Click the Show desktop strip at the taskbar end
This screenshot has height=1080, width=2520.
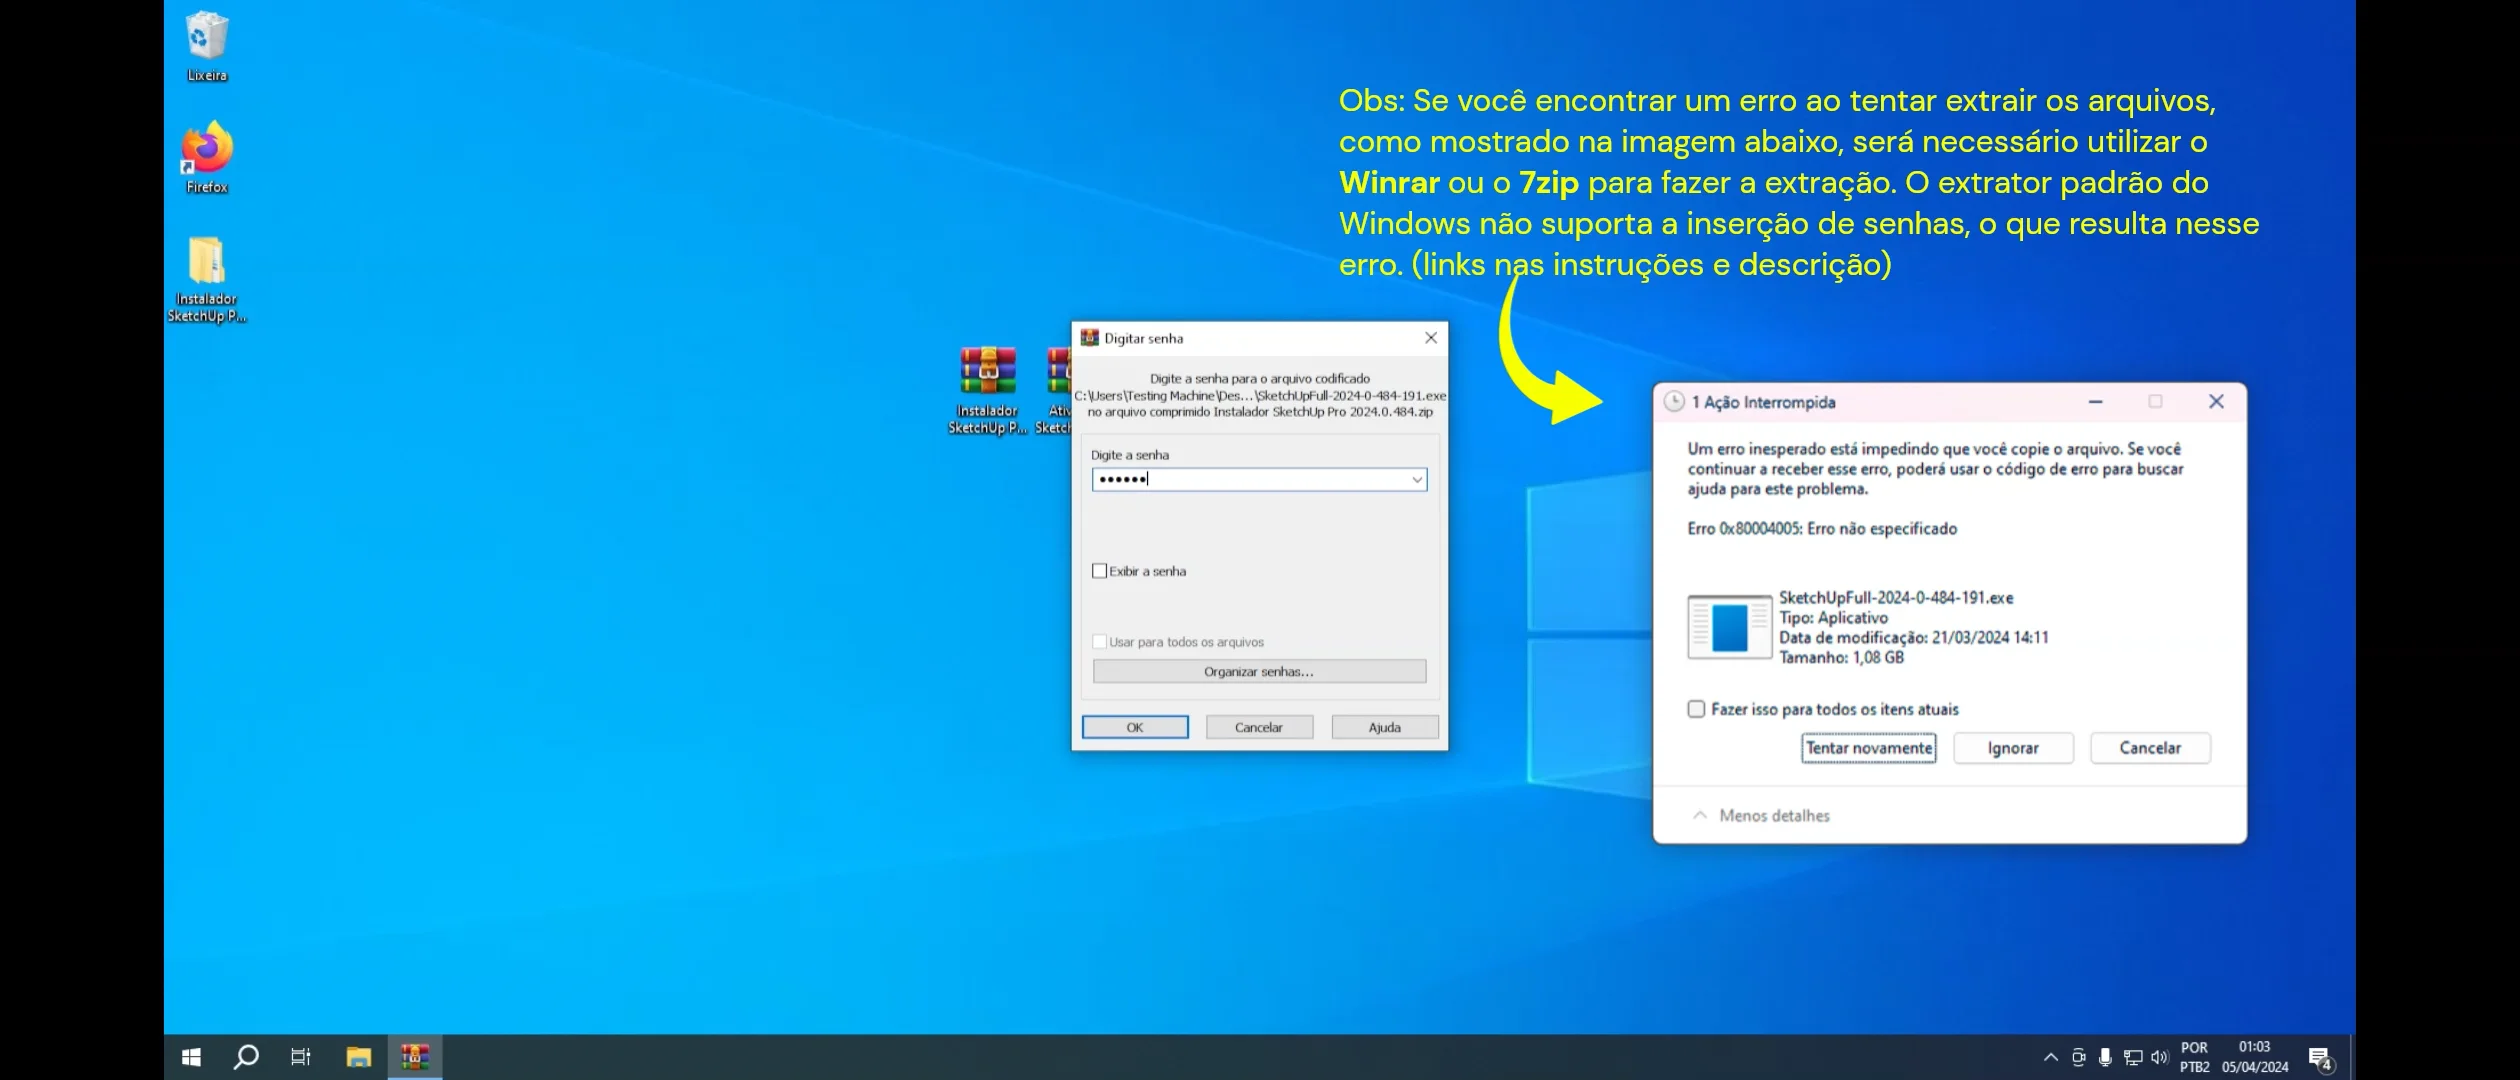click(2351, 1057)
